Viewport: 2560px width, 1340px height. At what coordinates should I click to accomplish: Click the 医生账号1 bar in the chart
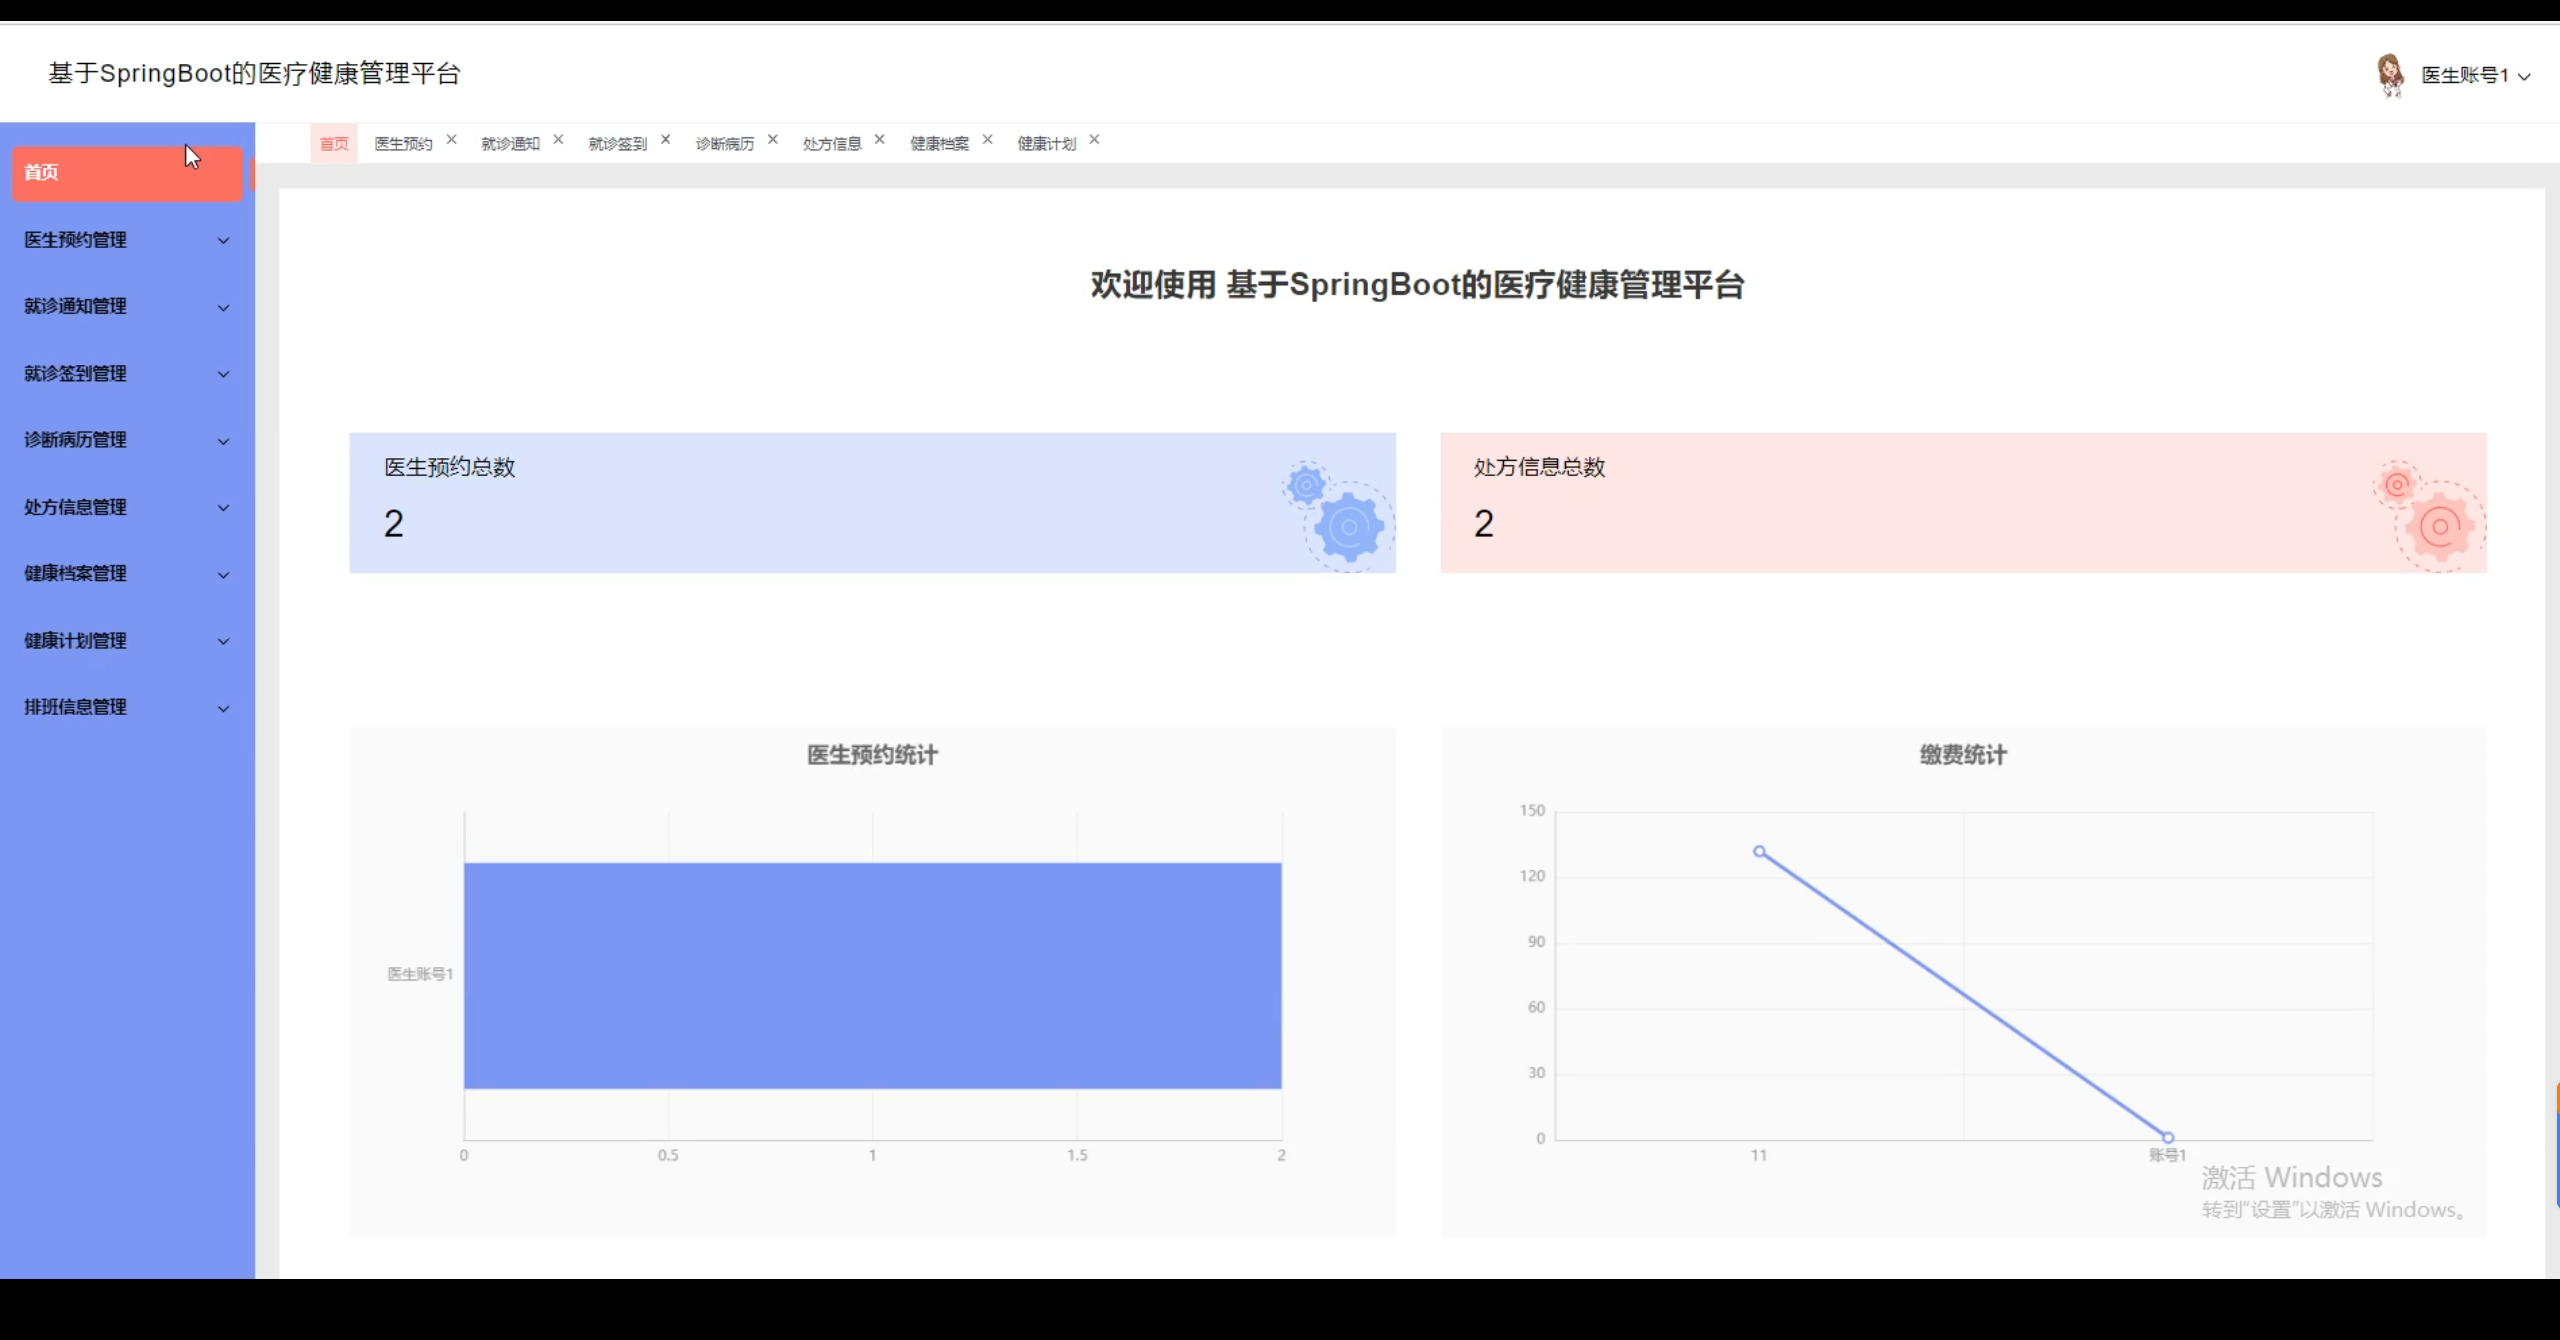click(872, 975)
